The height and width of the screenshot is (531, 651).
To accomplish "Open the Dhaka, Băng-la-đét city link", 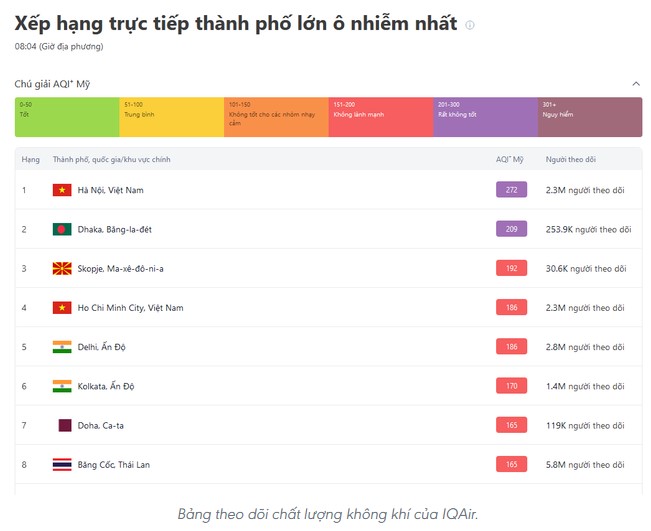I will click(x=115, y=229).
